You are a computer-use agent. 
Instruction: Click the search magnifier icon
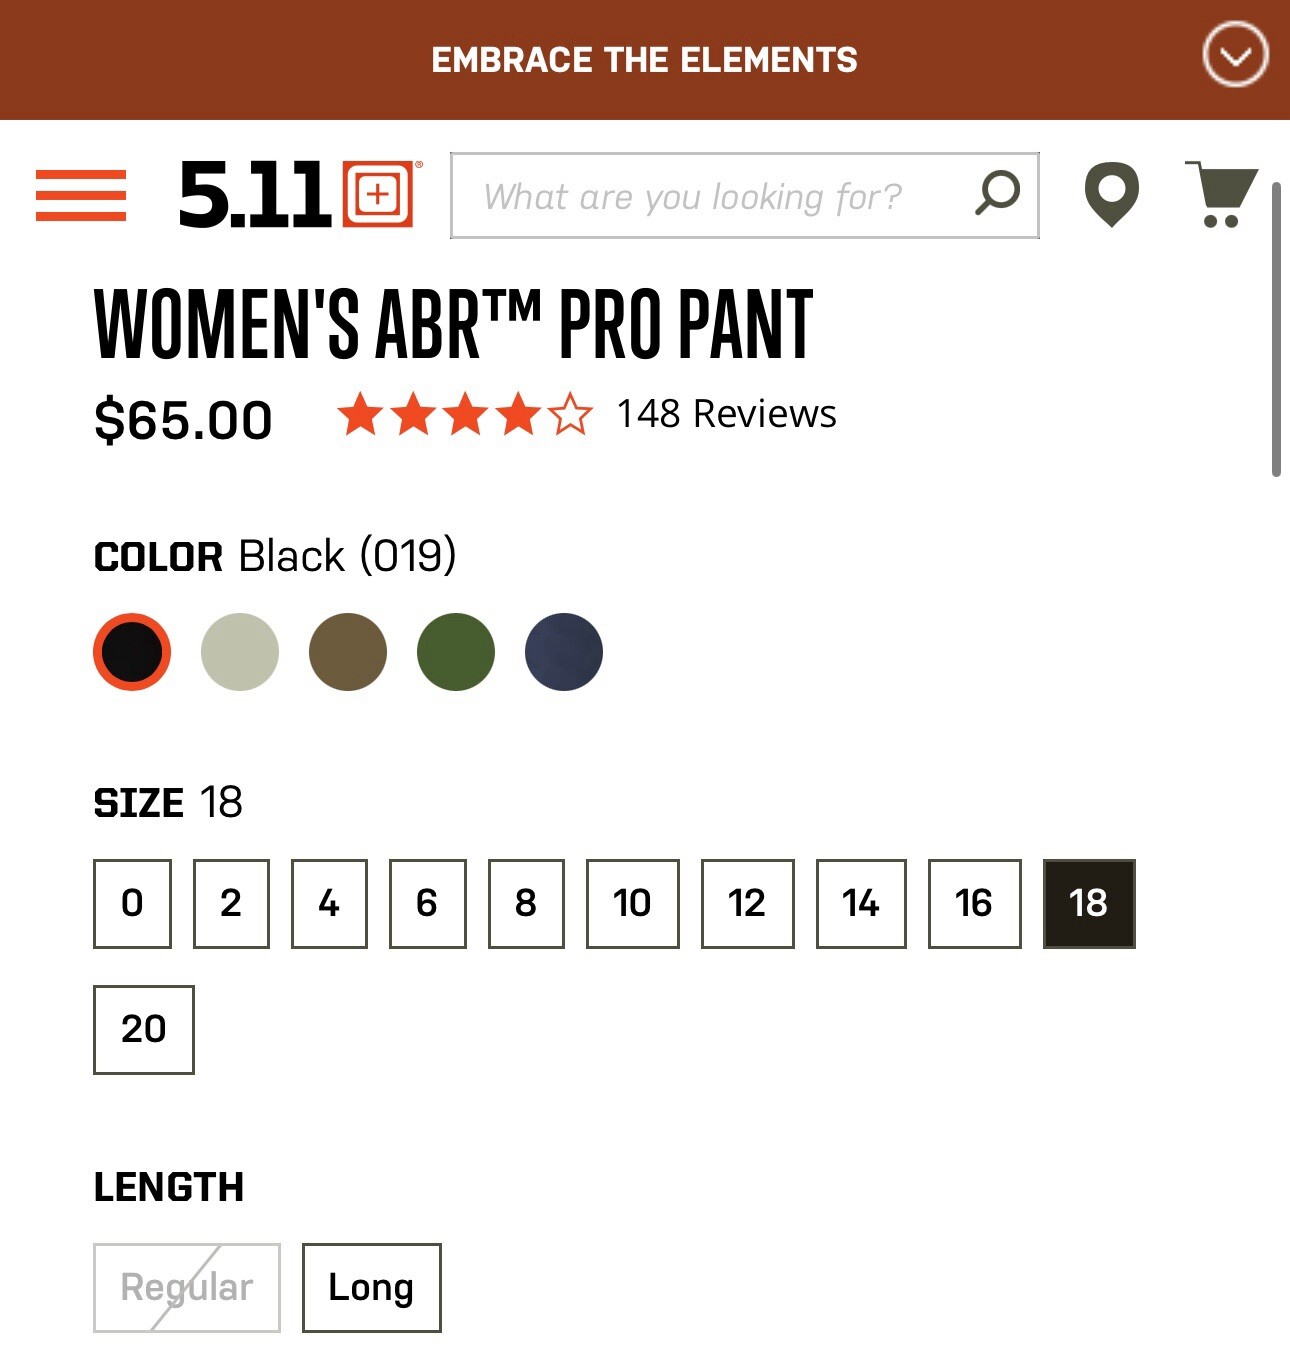997,193
